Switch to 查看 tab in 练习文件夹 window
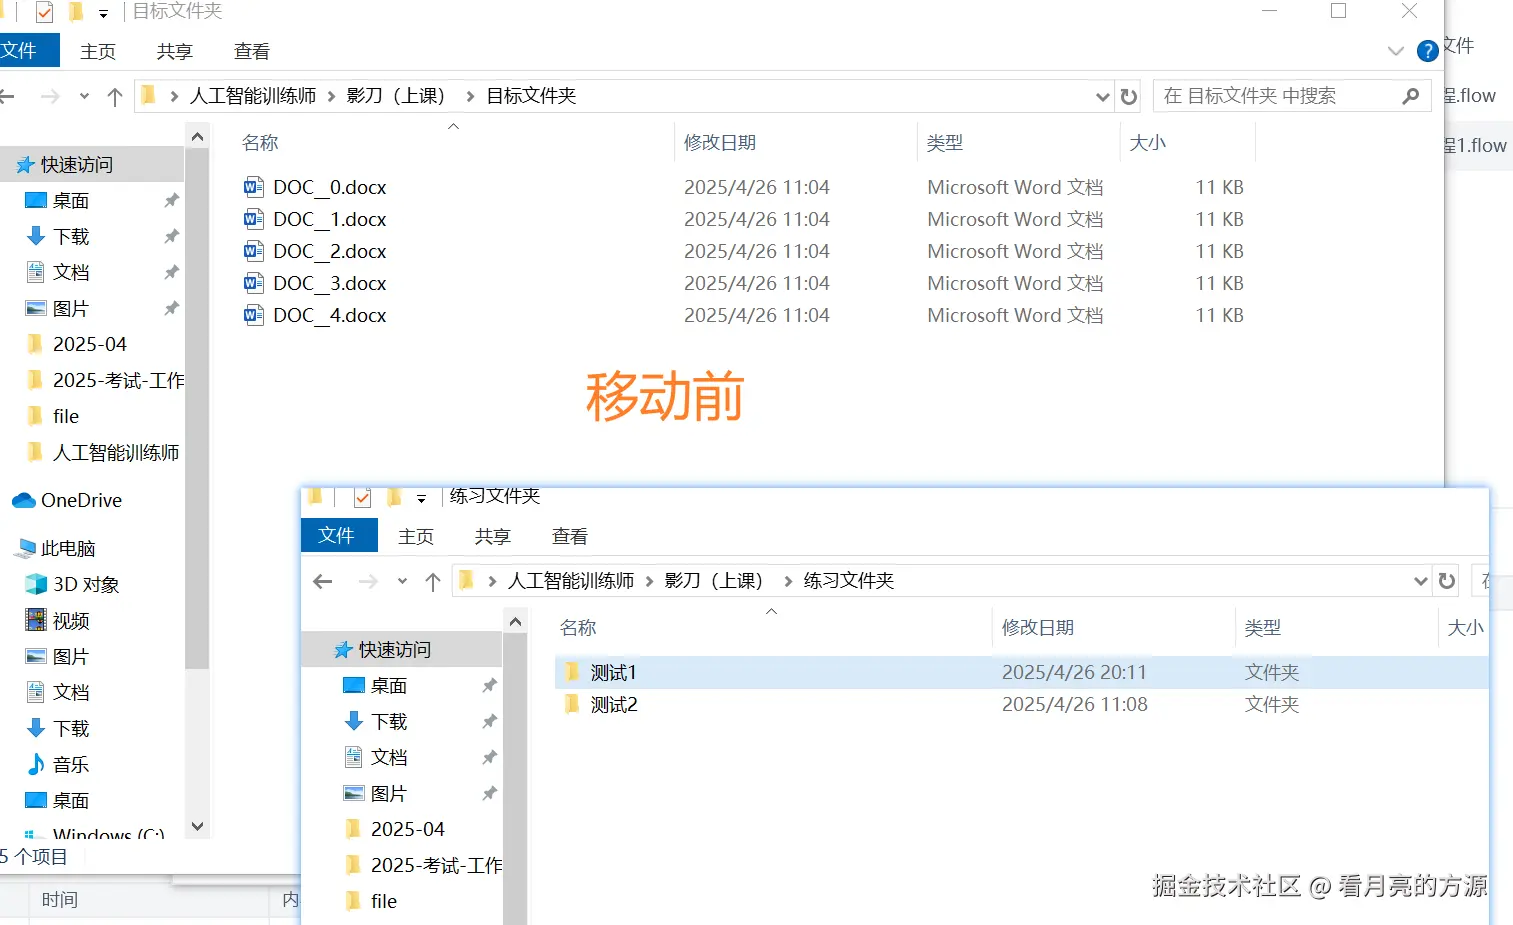Image resolution: width=1513 pixels, height=925 pixels. click(x=570, y=536)
